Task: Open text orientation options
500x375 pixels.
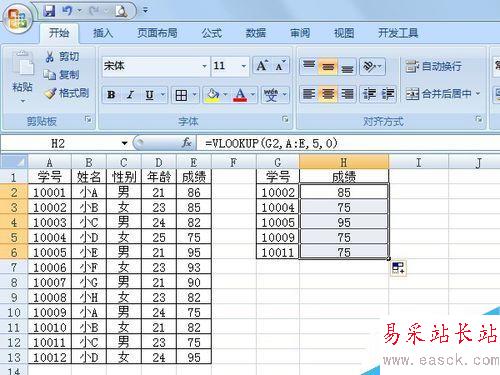Action: coord(372,66)
